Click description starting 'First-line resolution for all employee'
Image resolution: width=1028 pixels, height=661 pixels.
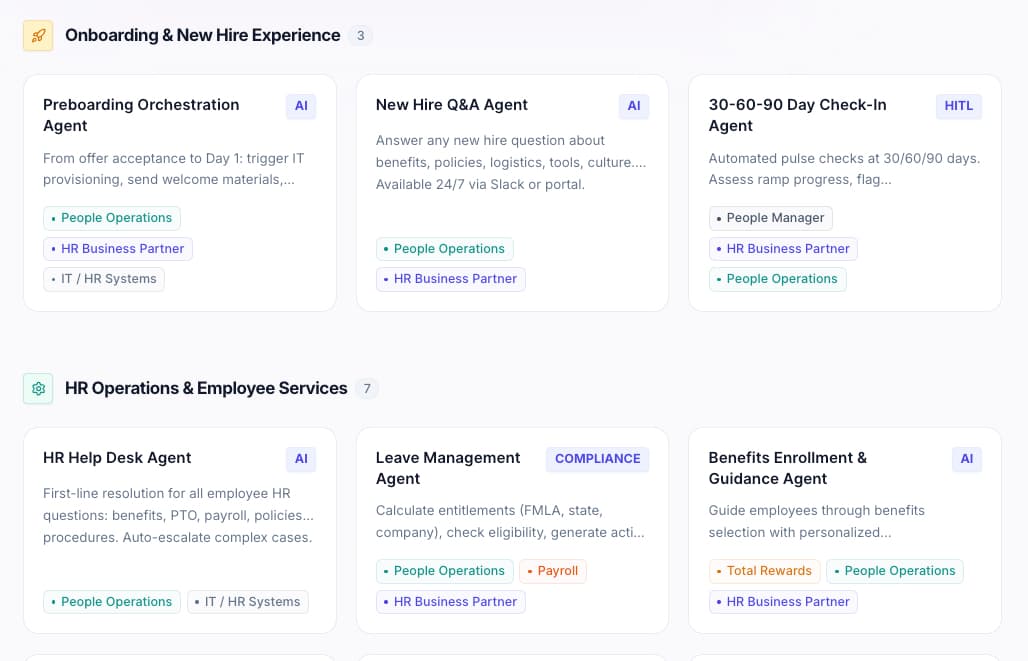(178, 515)
